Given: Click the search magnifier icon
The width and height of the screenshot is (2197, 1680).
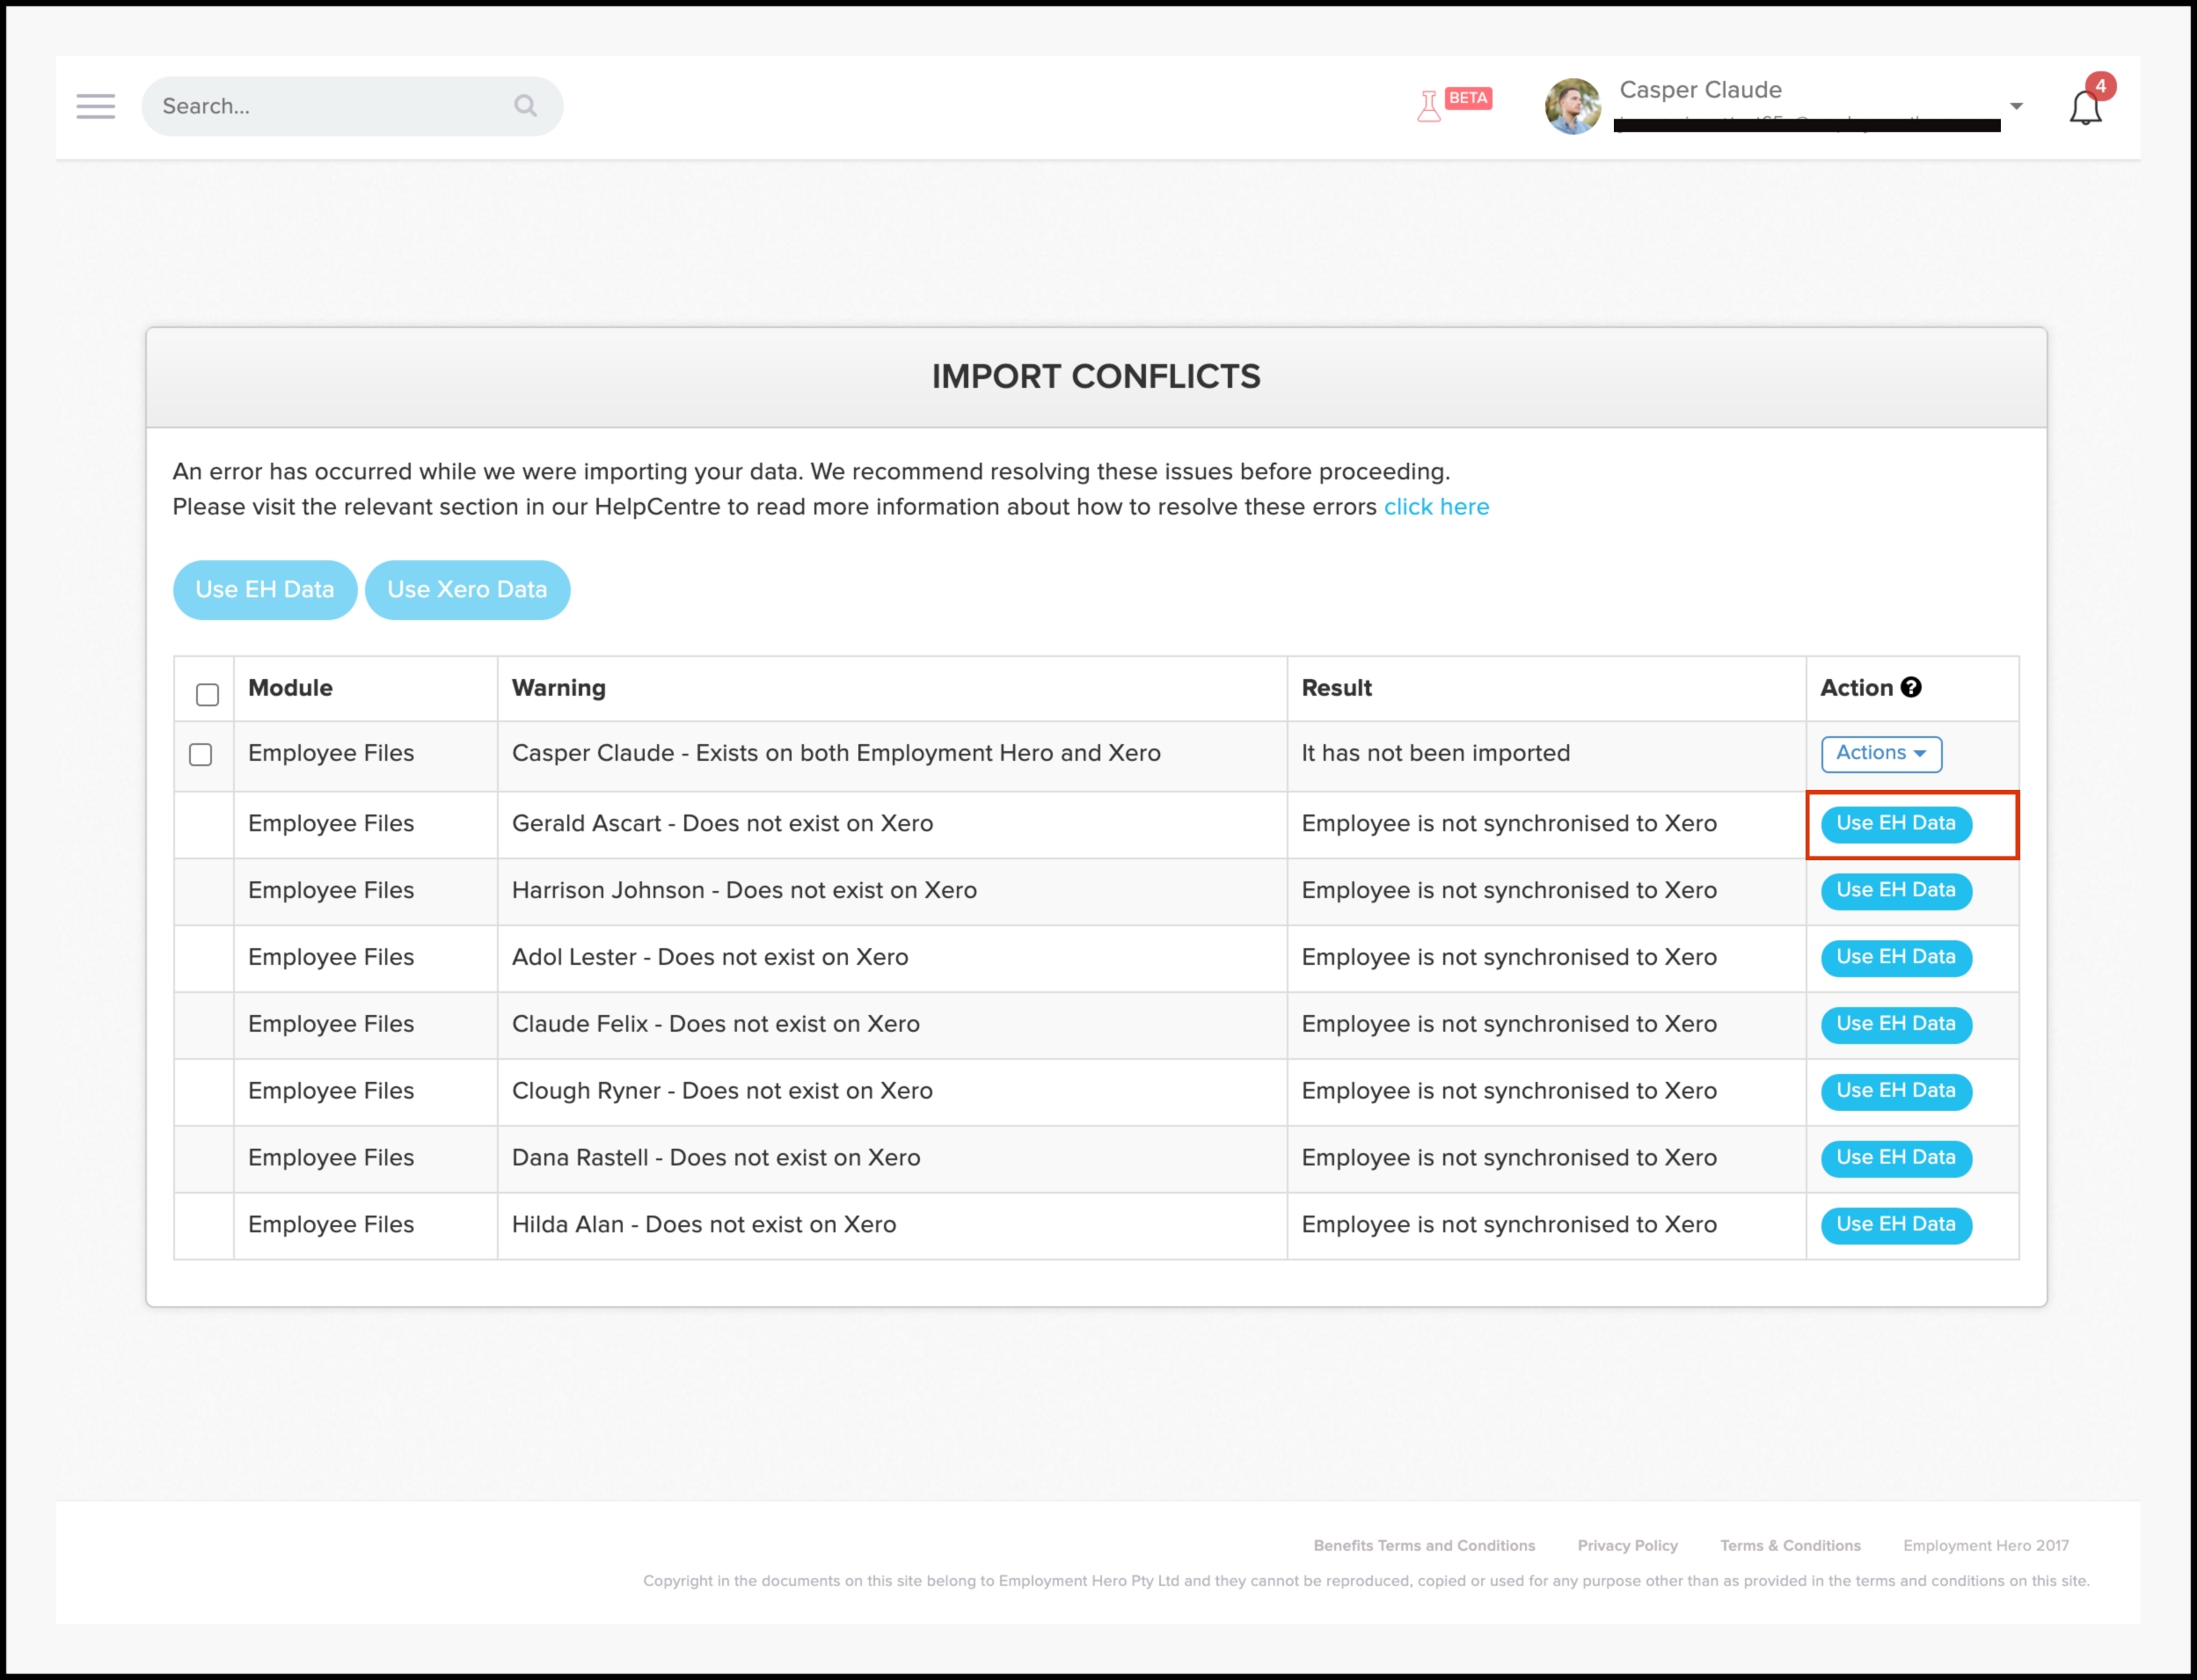Looking at the screenshot, I should (525, 106).
